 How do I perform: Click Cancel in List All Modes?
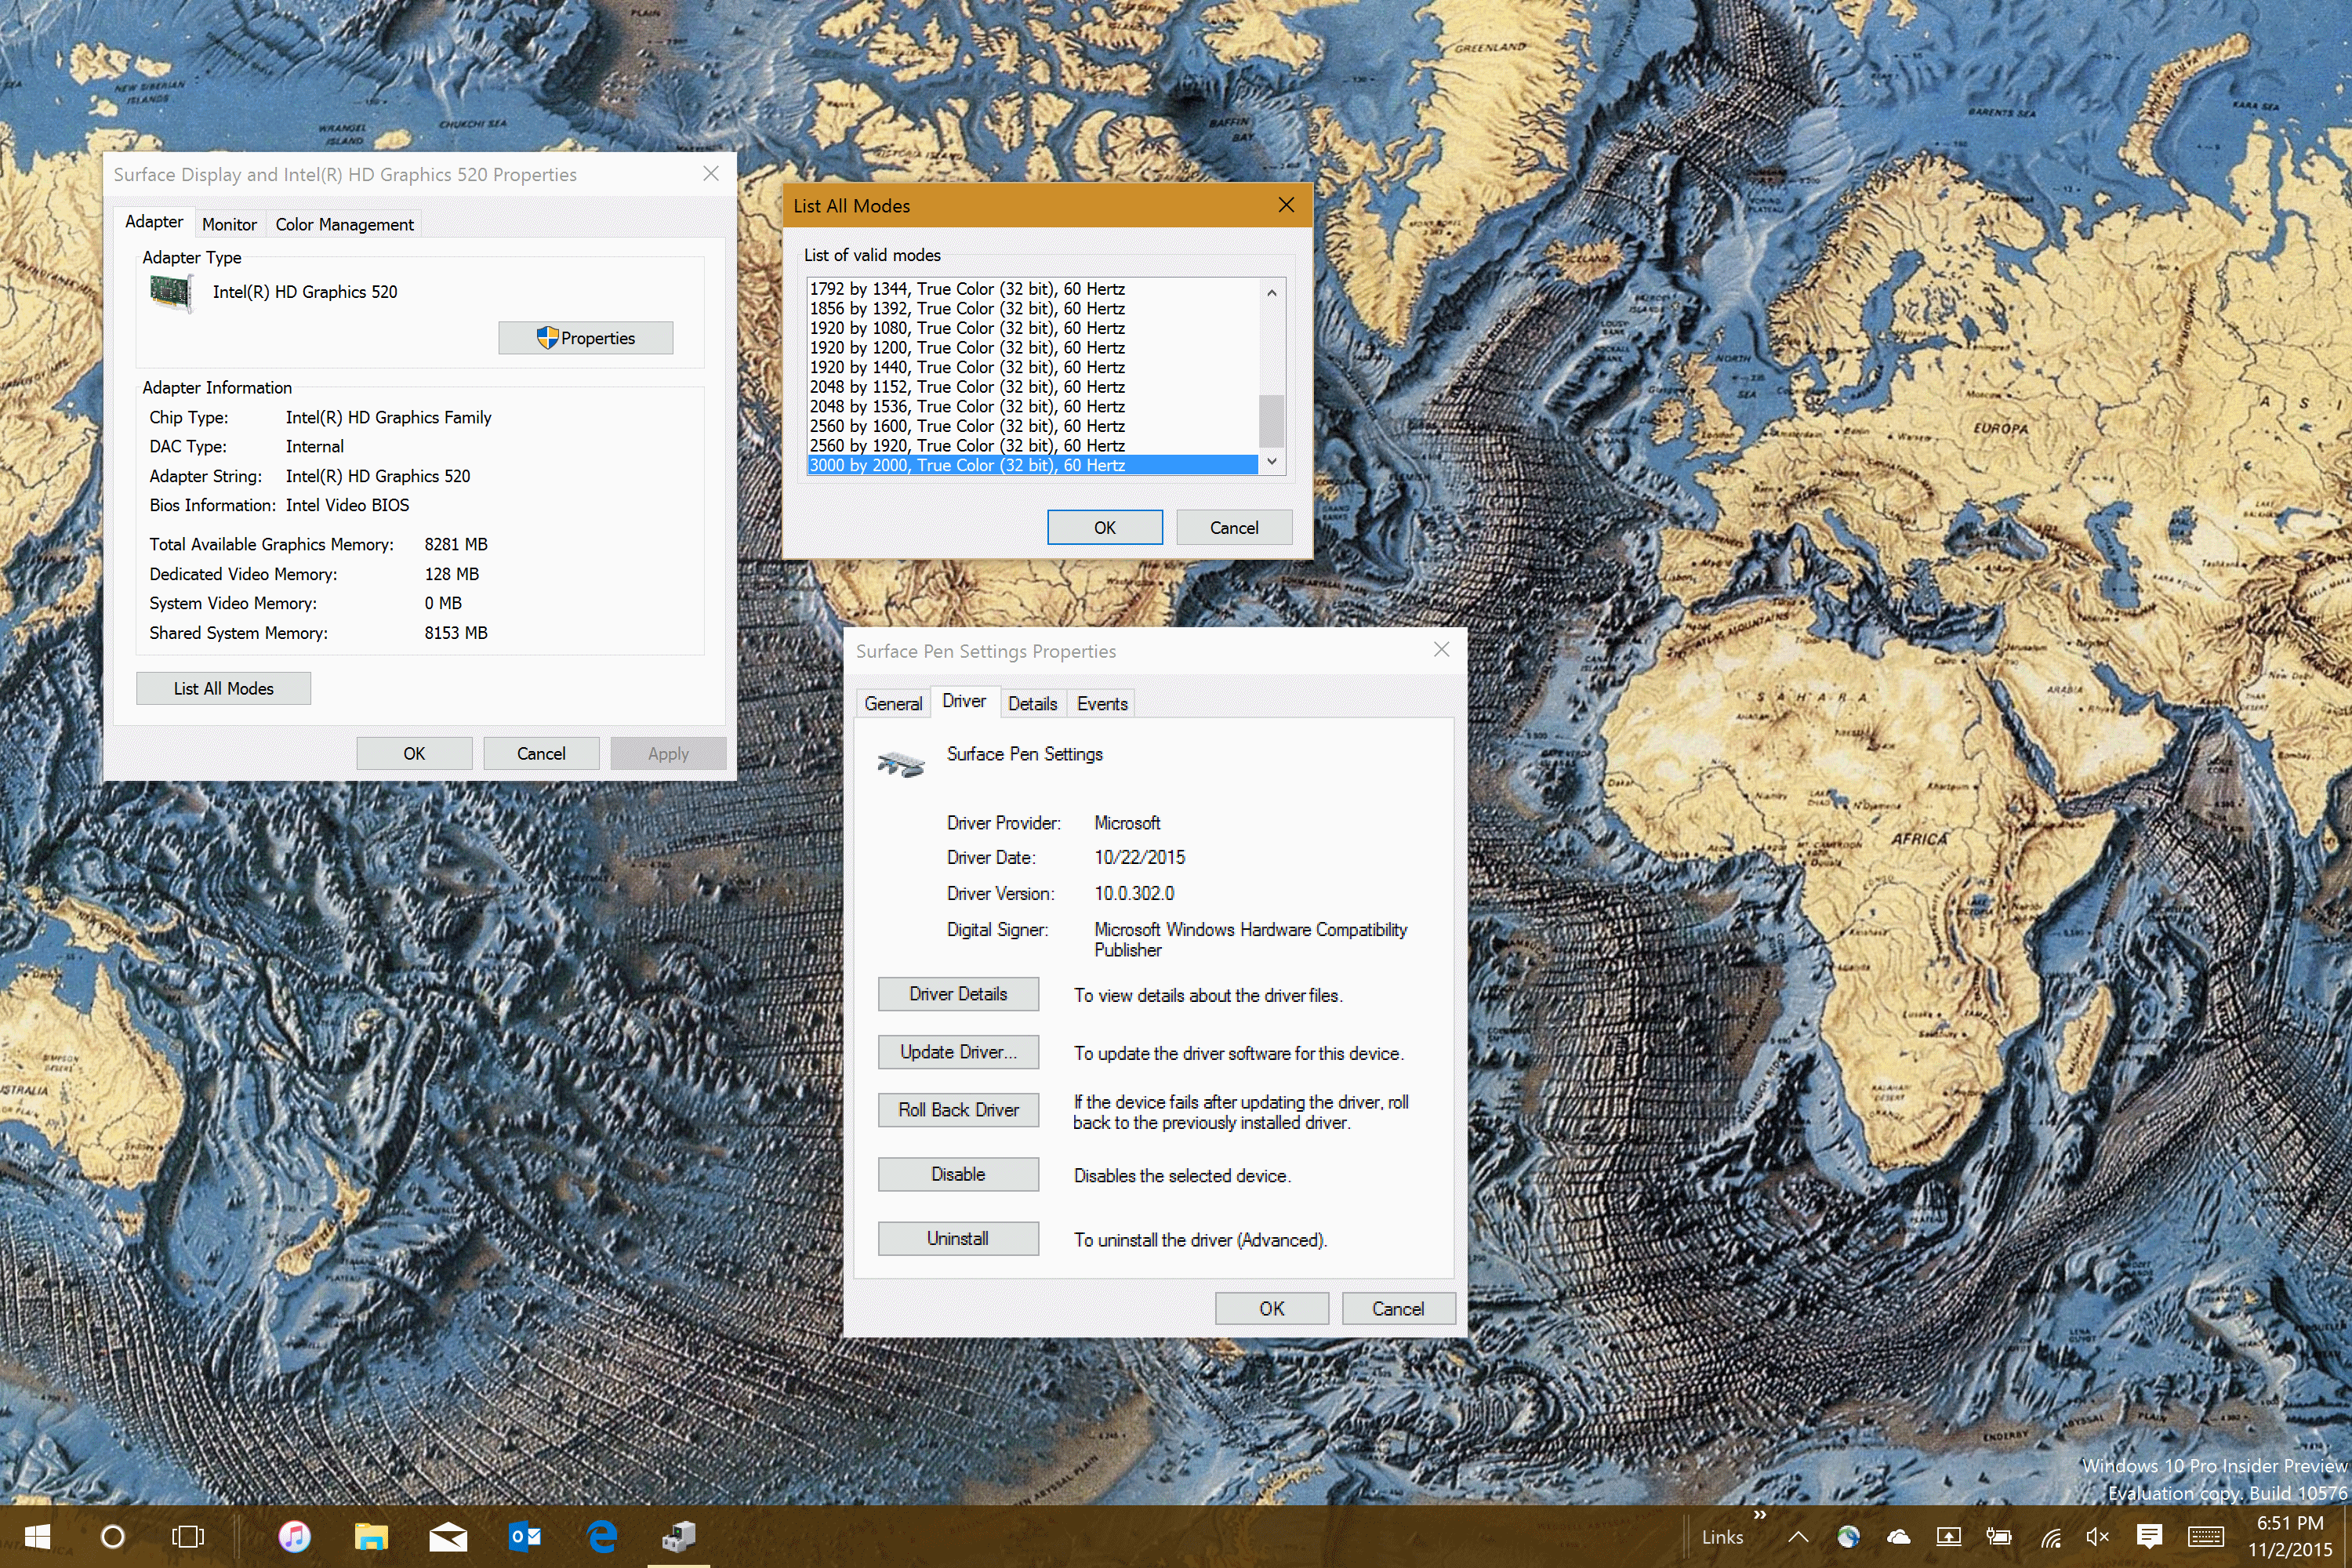pos(1234,527)
